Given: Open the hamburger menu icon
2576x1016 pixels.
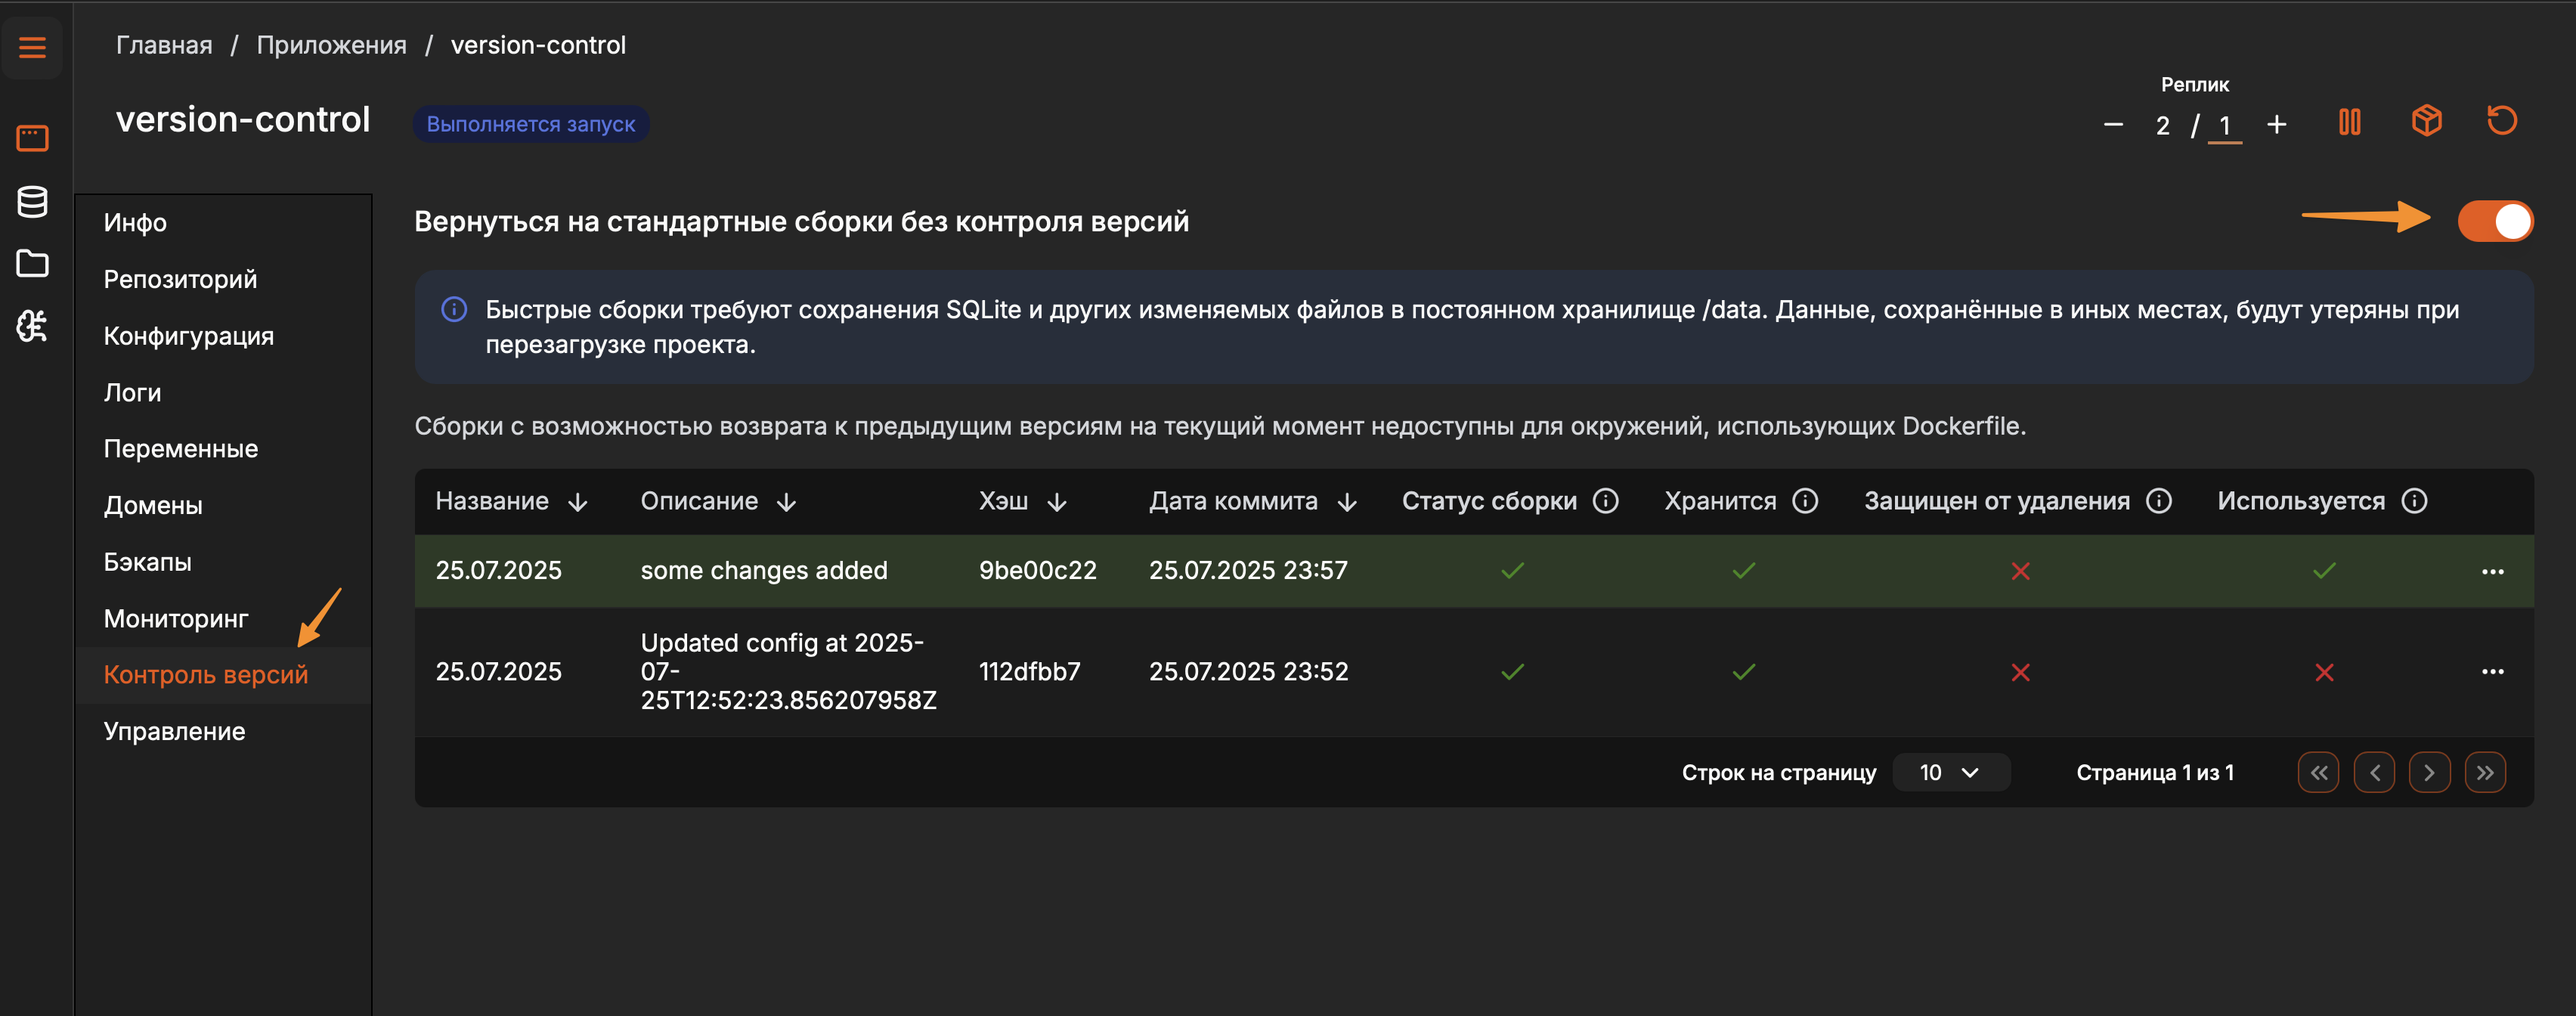Looking at the screenshot, I should [32, 47].
